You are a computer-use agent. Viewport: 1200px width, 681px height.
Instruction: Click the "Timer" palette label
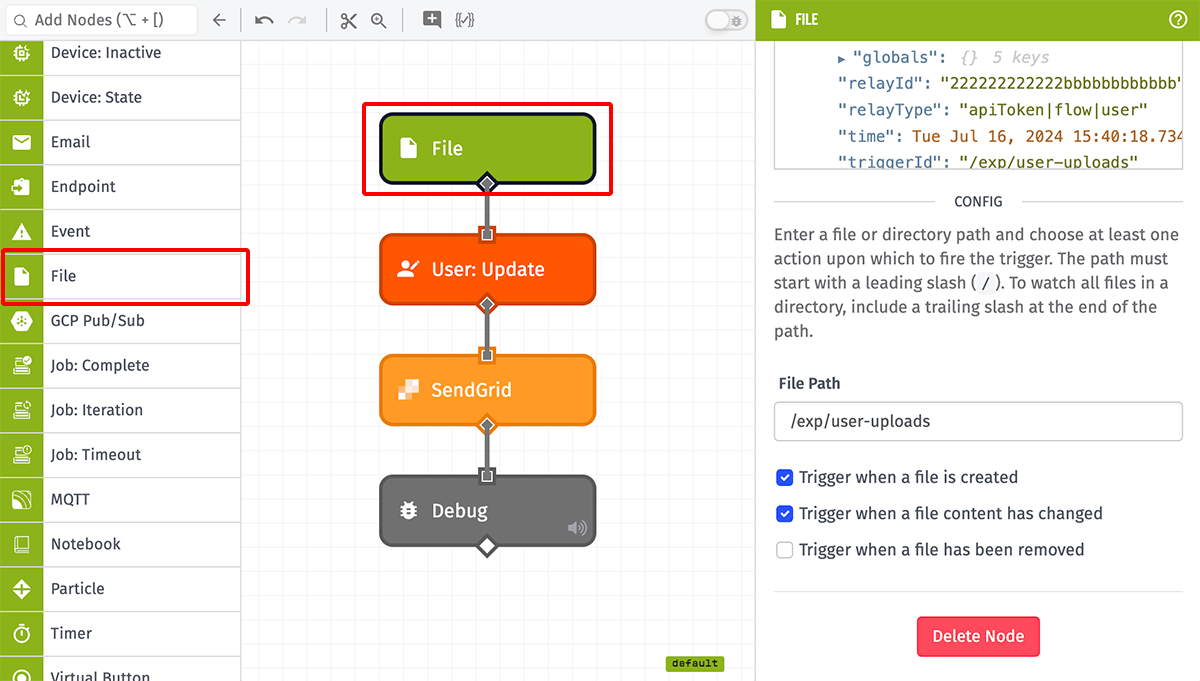click(71, 633)
